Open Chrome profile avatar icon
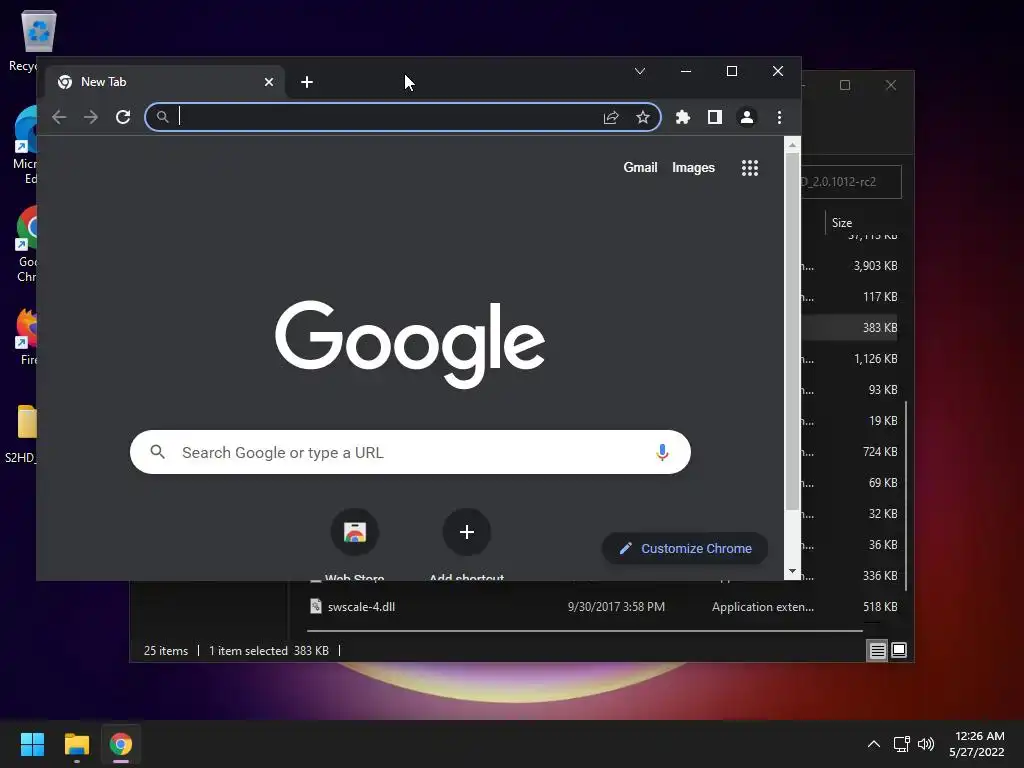The width and height of the screenshot is (1024, 768). (x=746, y=117)
